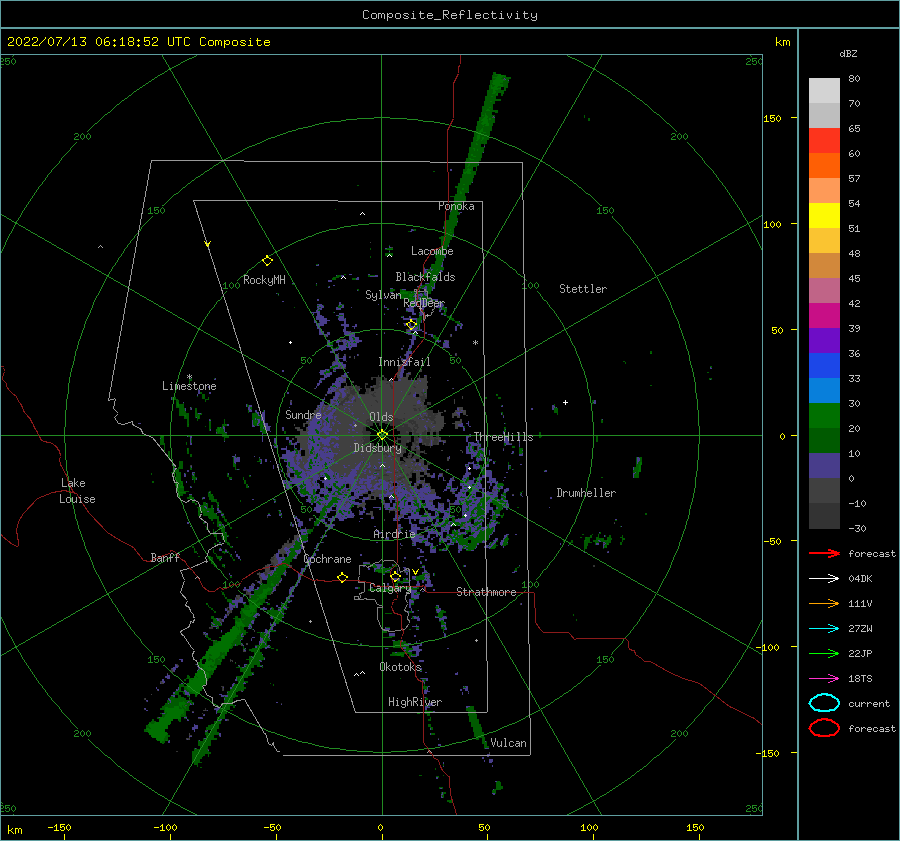This screenshot has height=841, width=900.
Task: Click the Banff label
Action: pyautogui.click(x=165, y=557)
